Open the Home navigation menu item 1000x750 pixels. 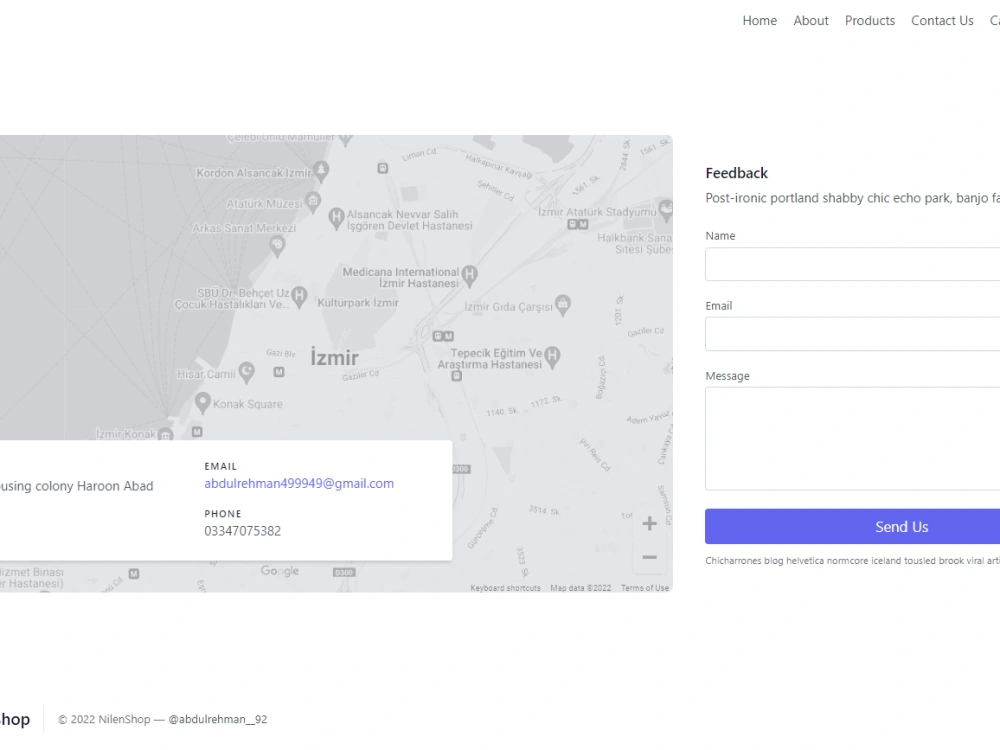759,20
